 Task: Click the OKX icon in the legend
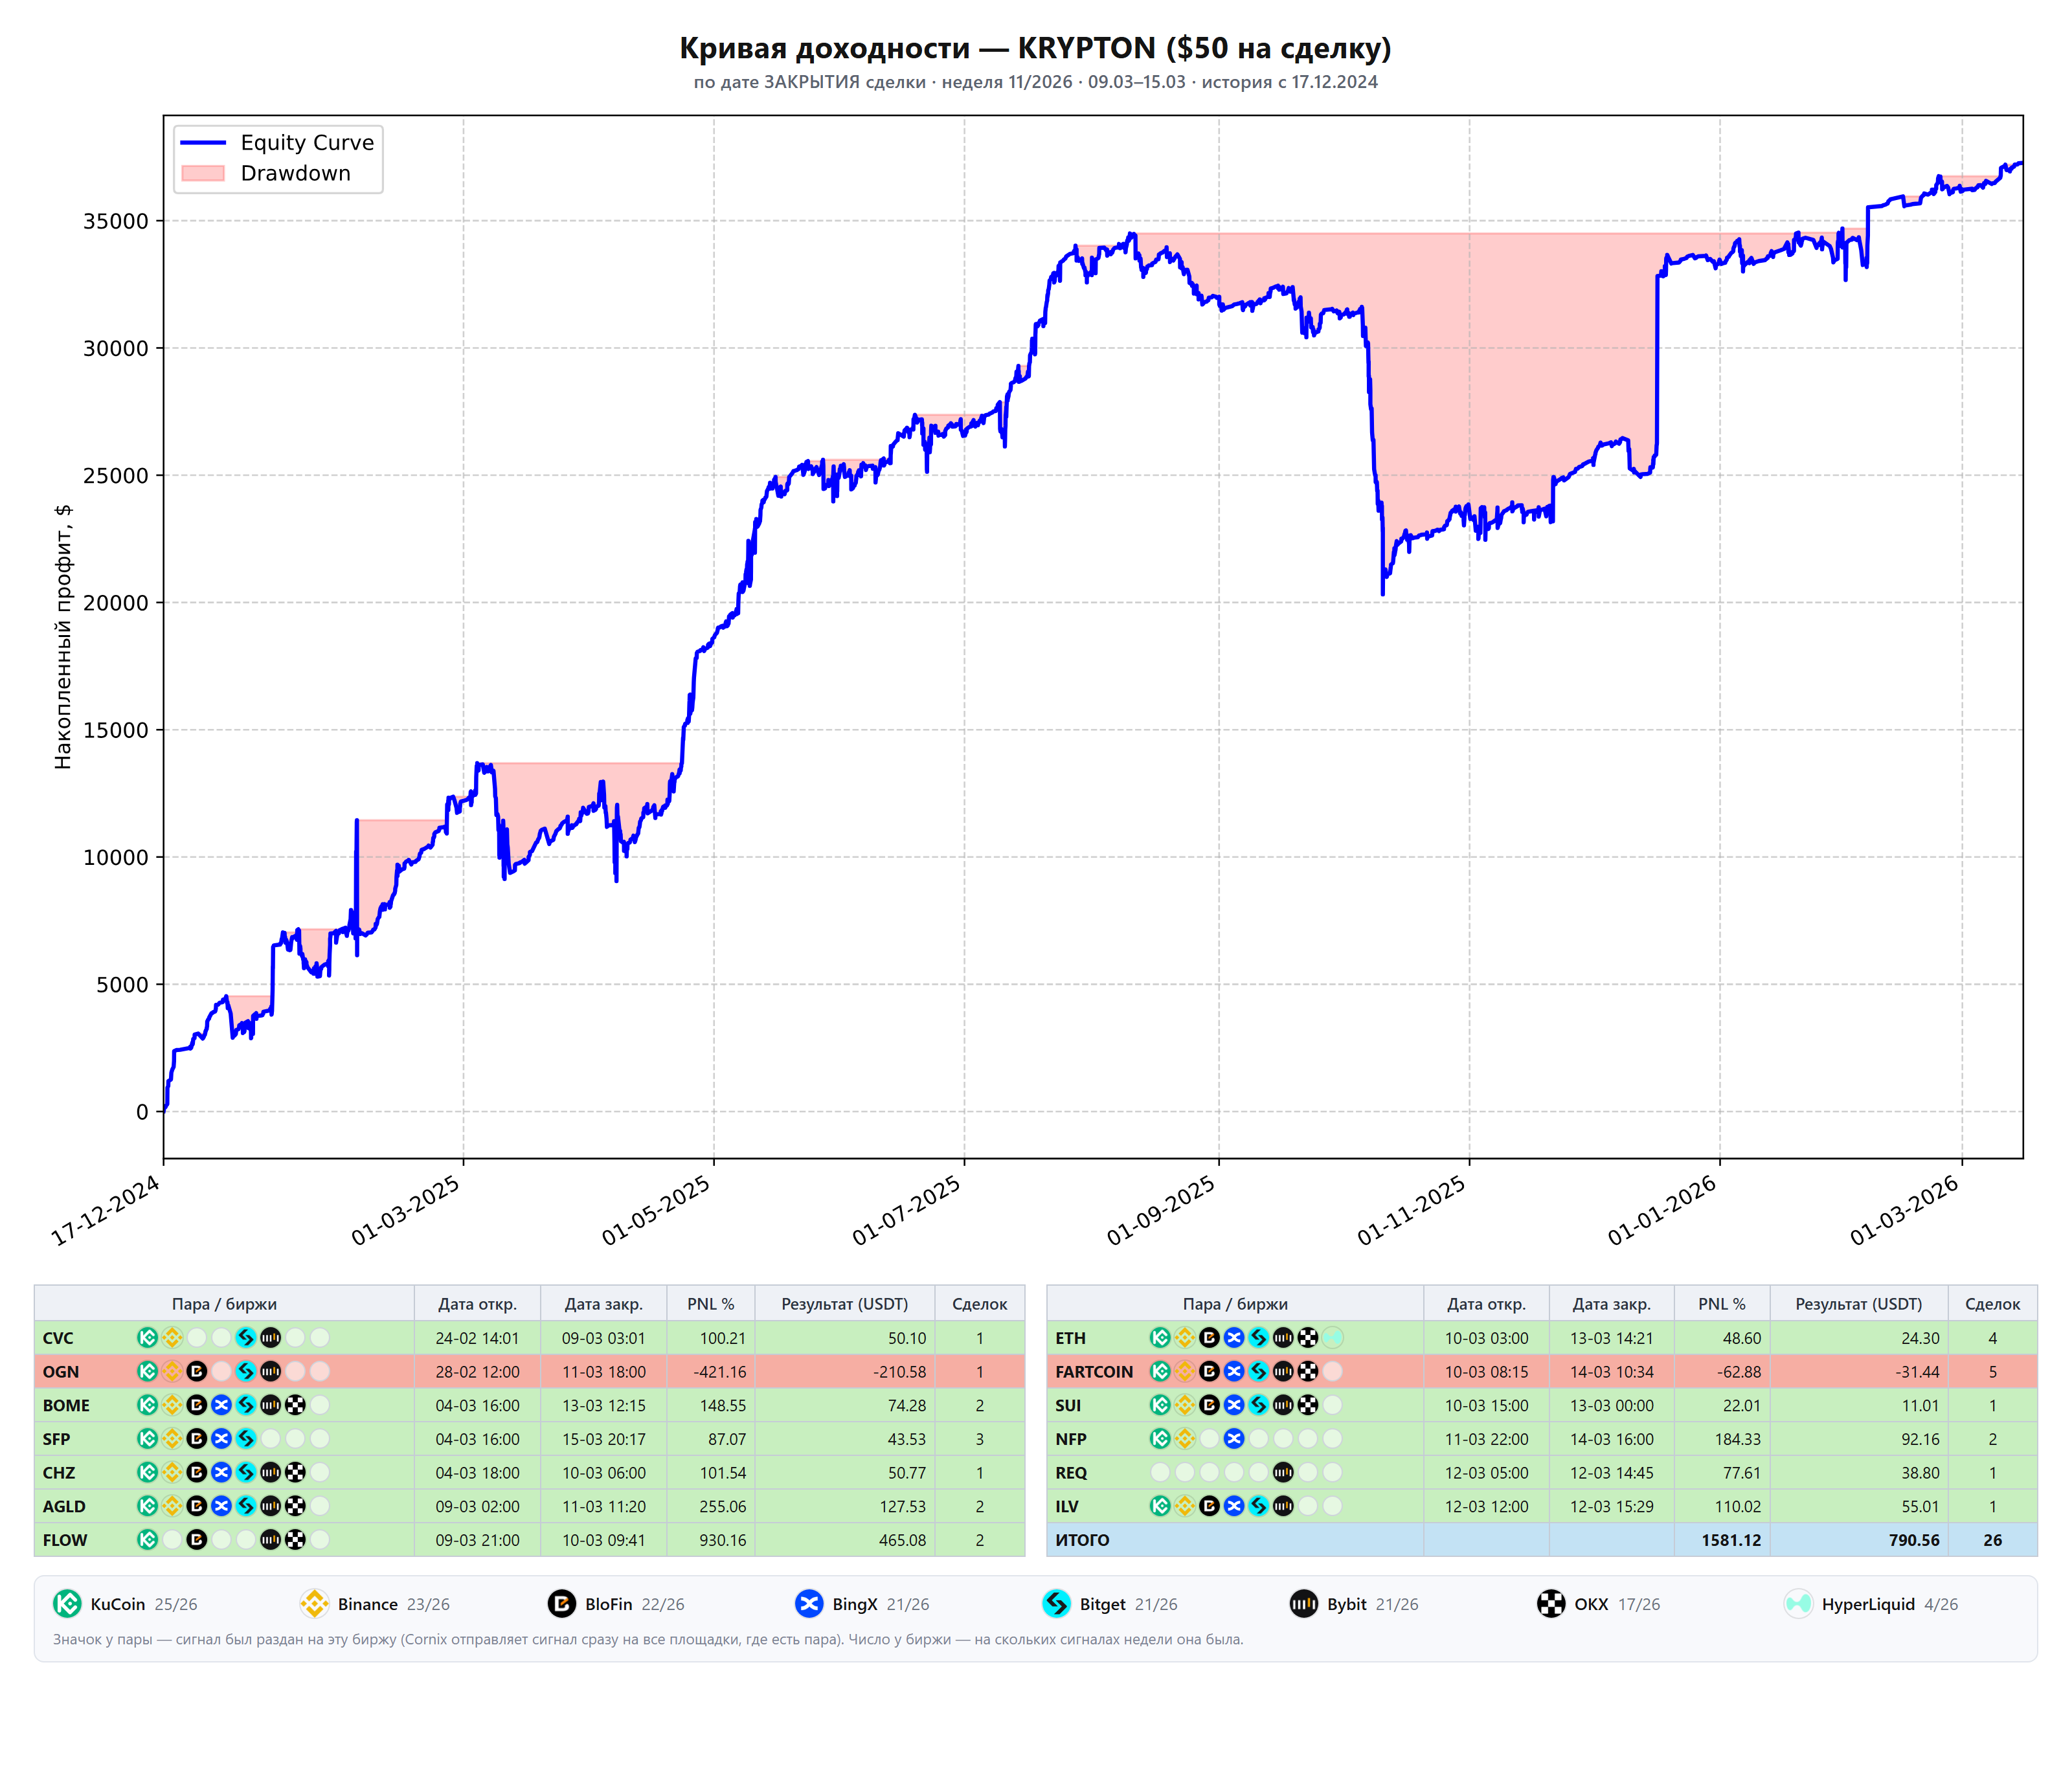coord(1551,1603)
